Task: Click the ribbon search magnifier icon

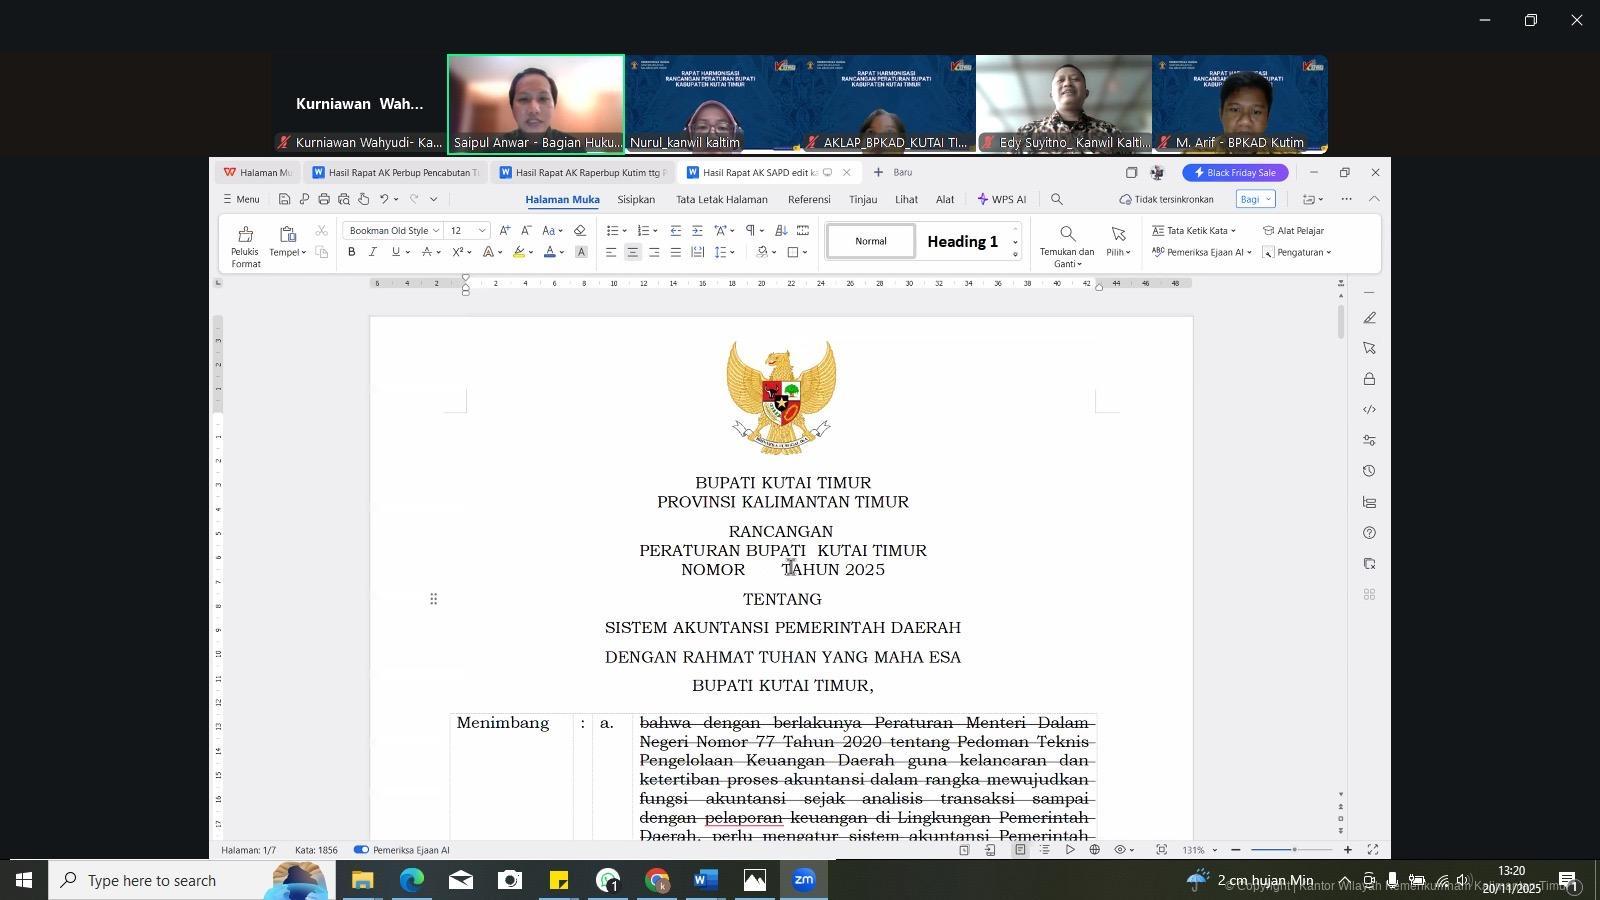Action: tap(1057, 200)
